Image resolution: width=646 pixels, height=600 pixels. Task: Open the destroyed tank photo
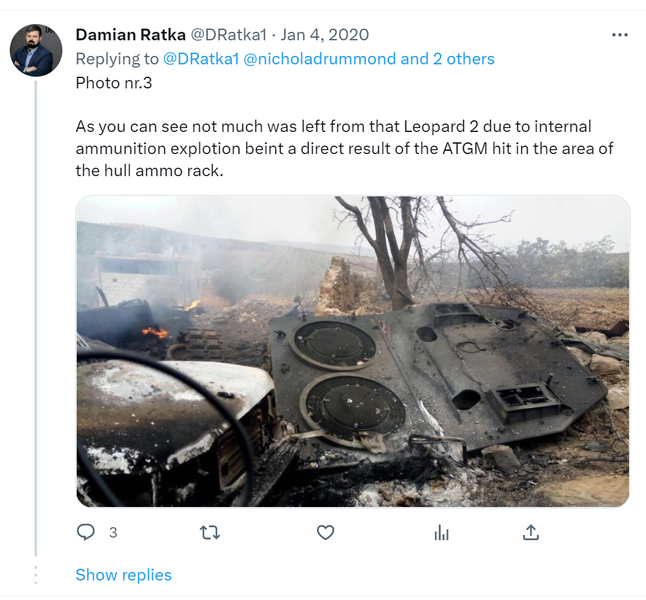click(353, 351)
